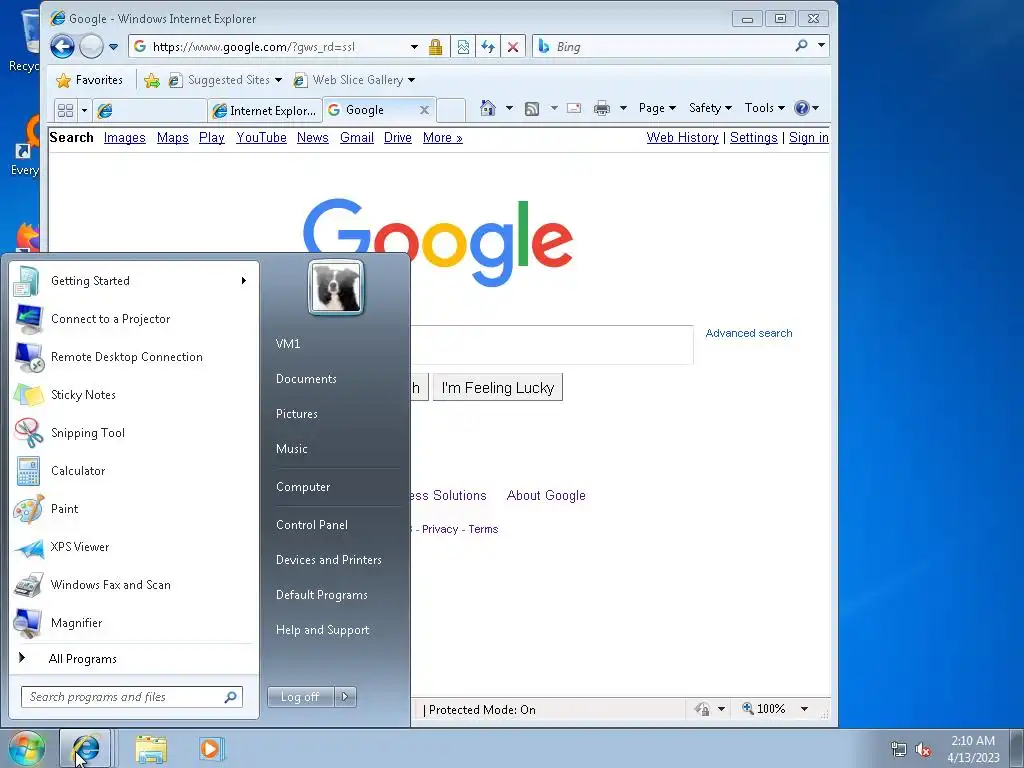The height and width of the screenshot is (768, 1024).
Task: Open the Tools menu
Action: (764, 108)
